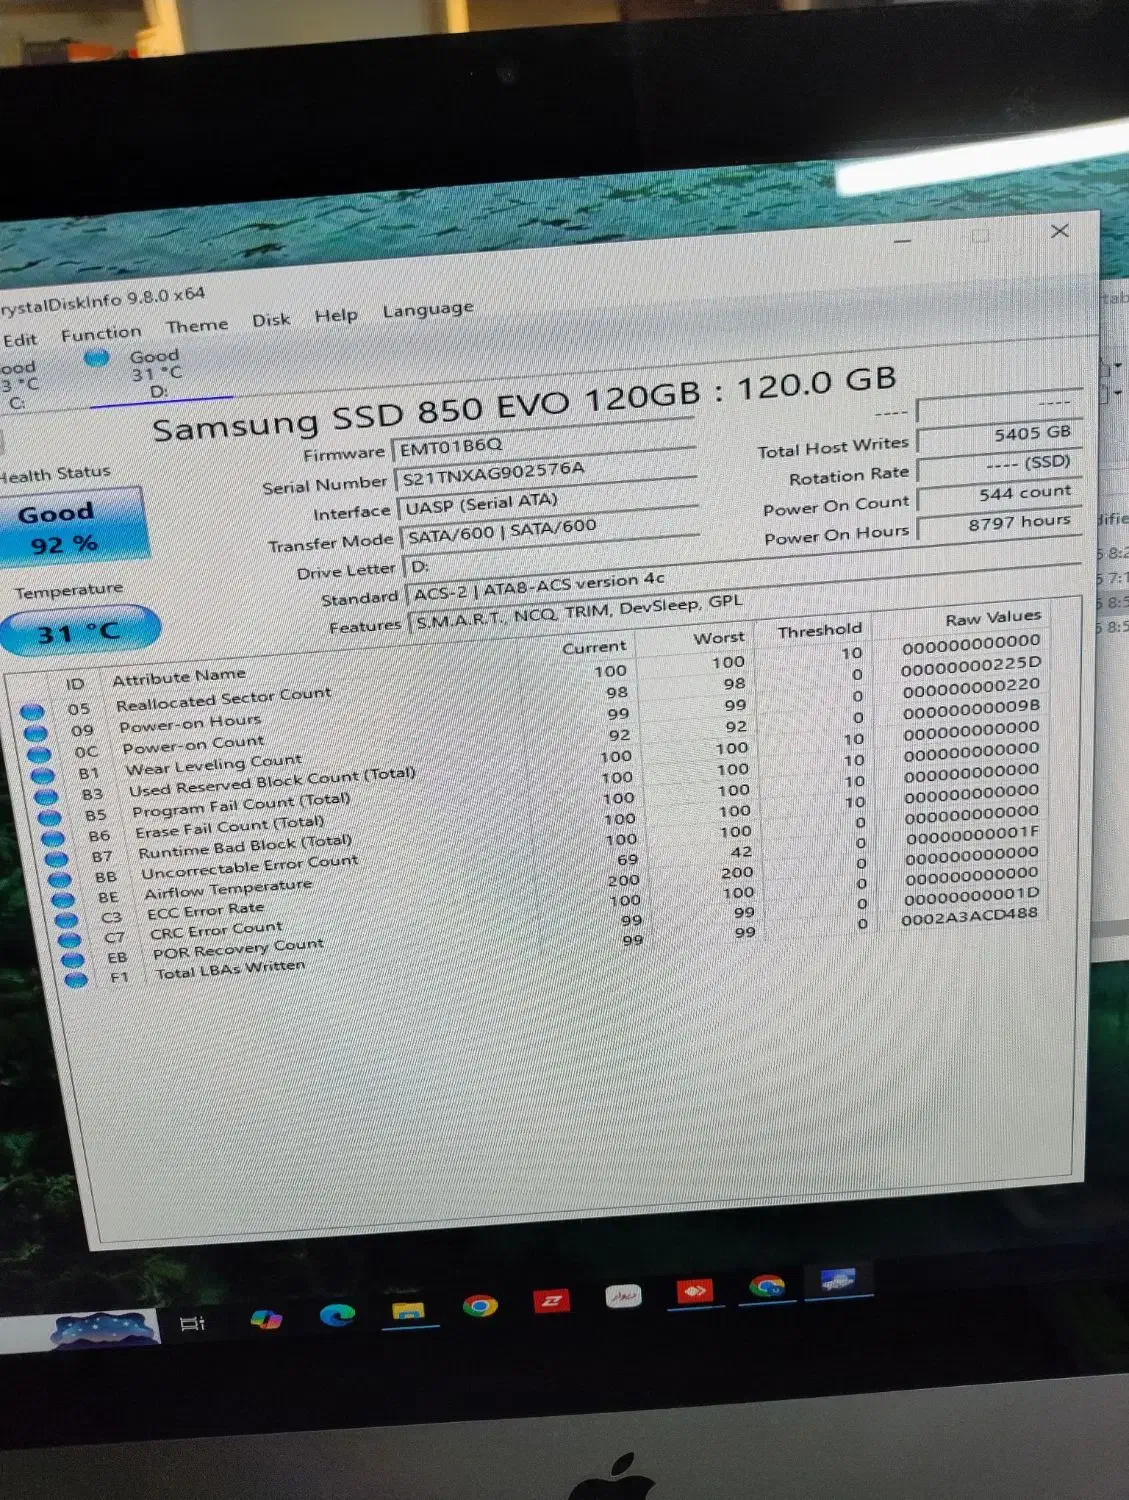The height and width of the screenshot is (1500, 1129).
Task: Click the blue dot beside Reallocated Sector Count
Action: pos(32,710)
